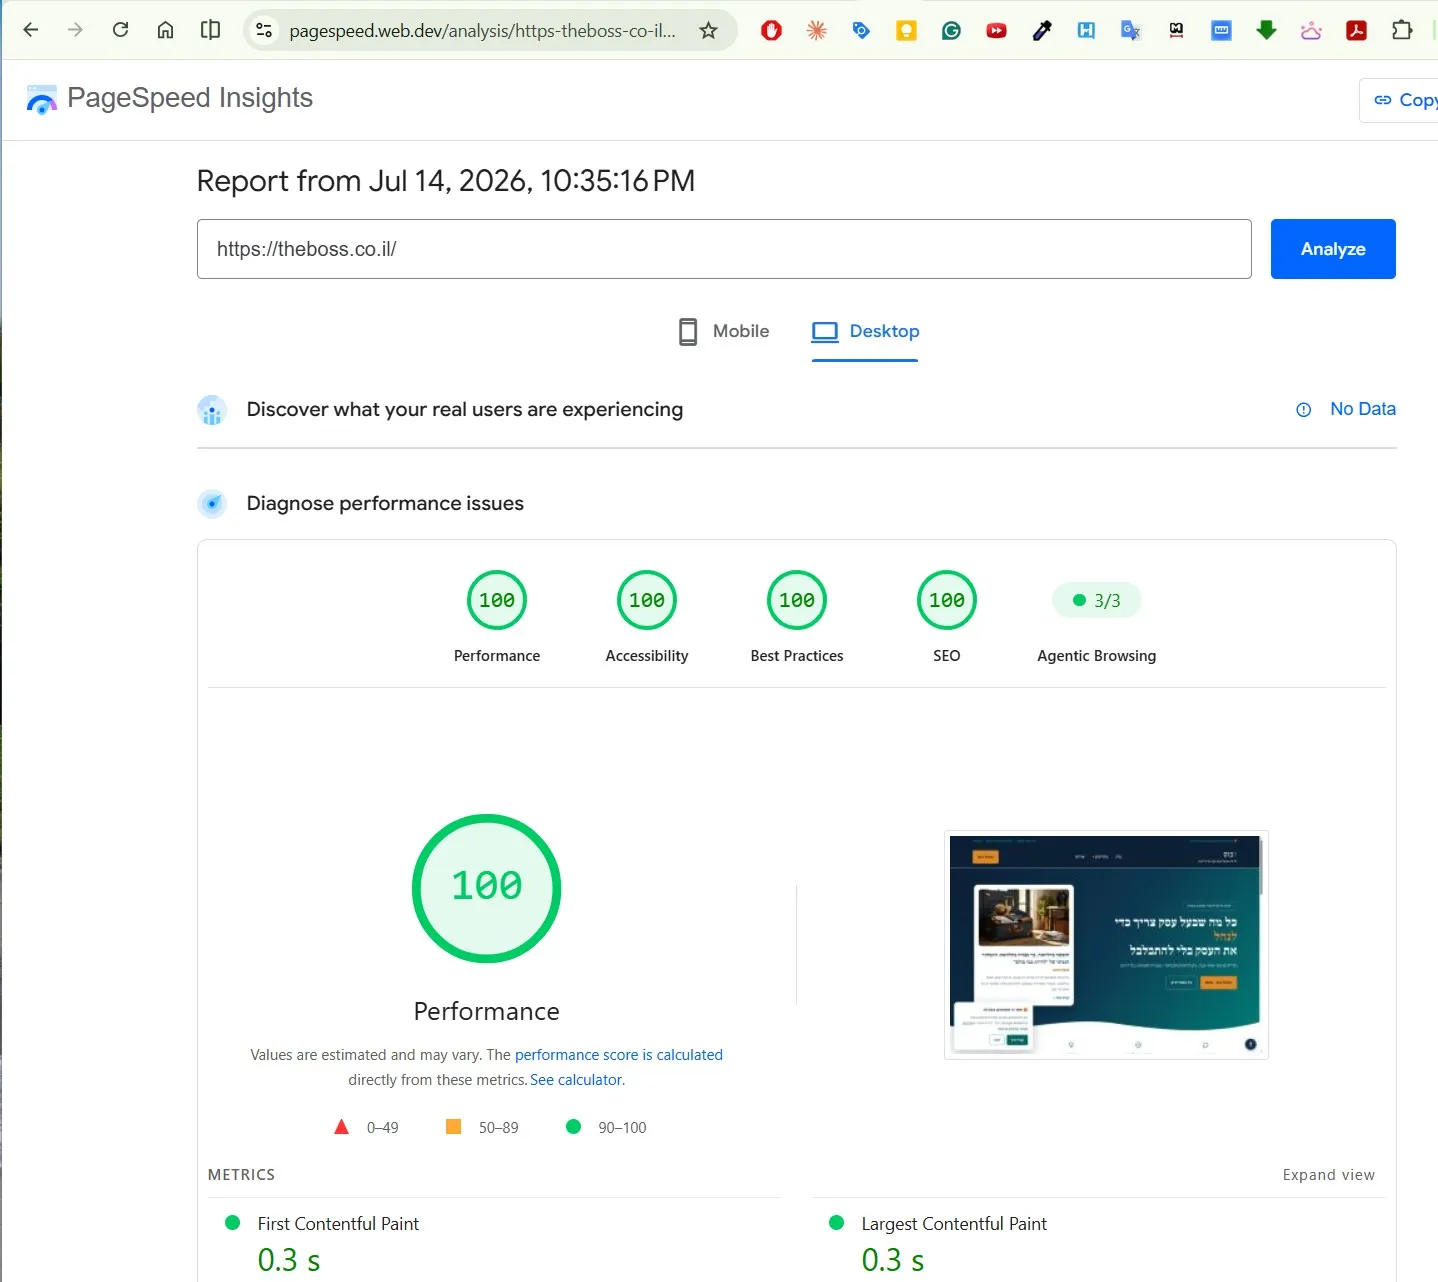The width and height of the screenshot is (1438, 1282).
Task: Open the yellow Google Keep extension
Action: 906,31
